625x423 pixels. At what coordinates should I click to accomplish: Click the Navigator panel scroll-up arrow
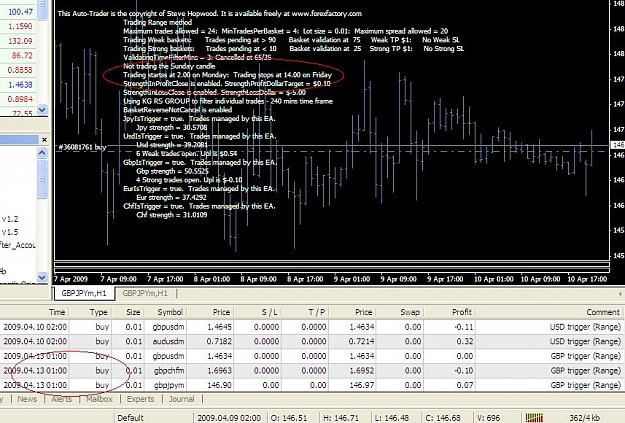tap(42, 153)
